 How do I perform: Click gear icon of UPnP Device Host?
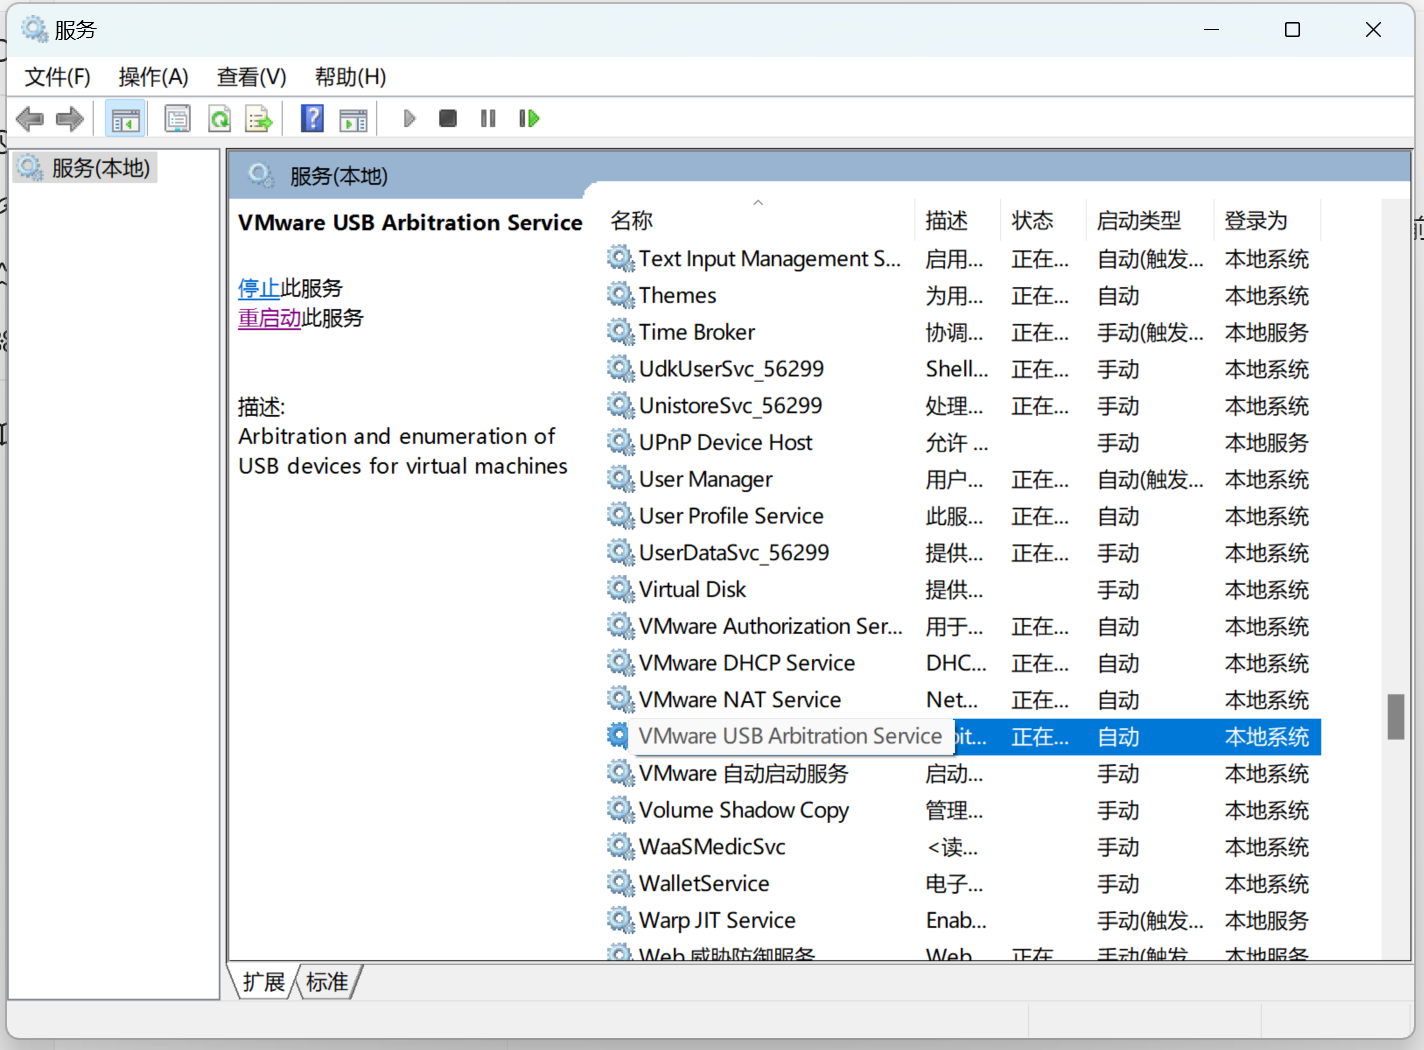tap(621, 442)
